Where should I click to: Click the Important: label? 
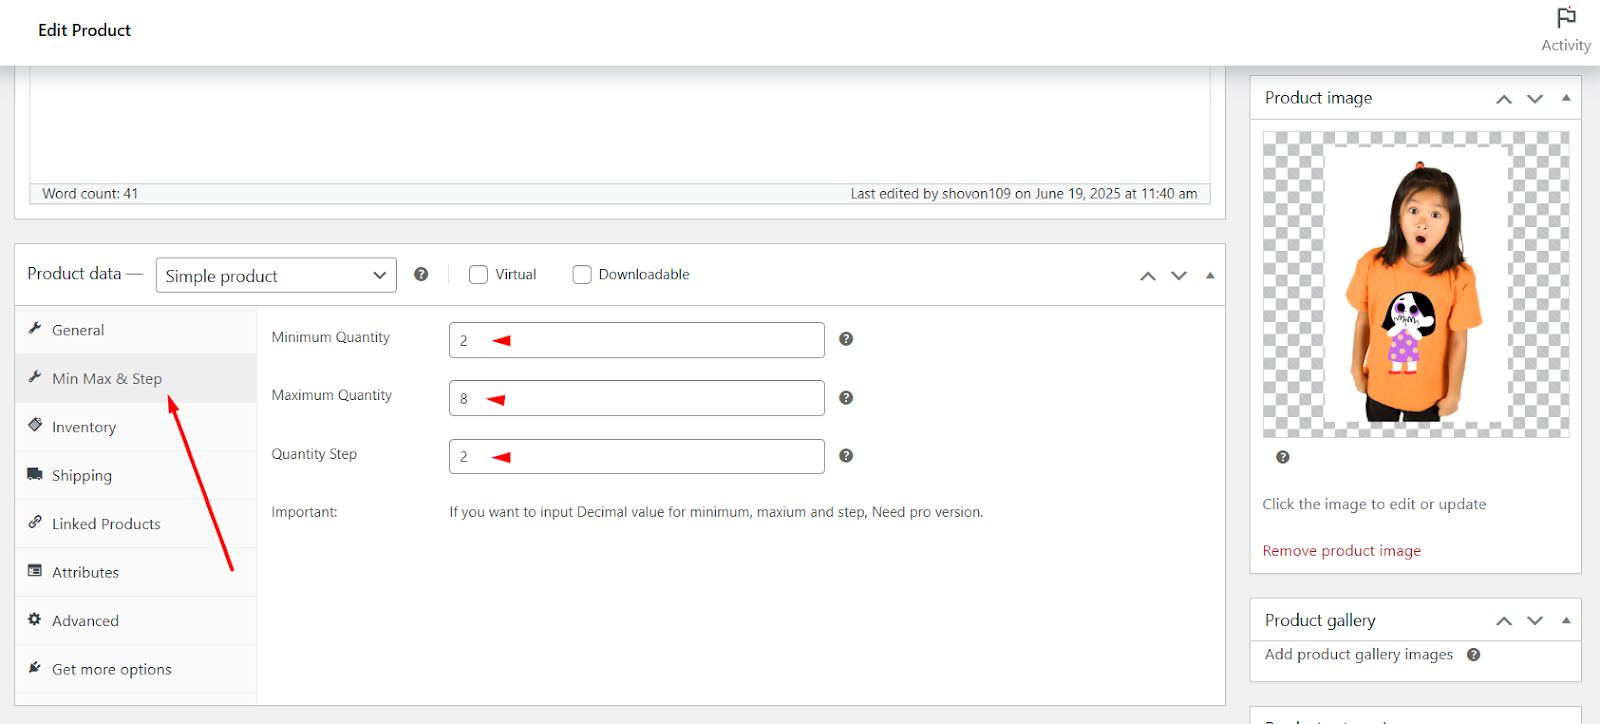[x=304, y=512]
